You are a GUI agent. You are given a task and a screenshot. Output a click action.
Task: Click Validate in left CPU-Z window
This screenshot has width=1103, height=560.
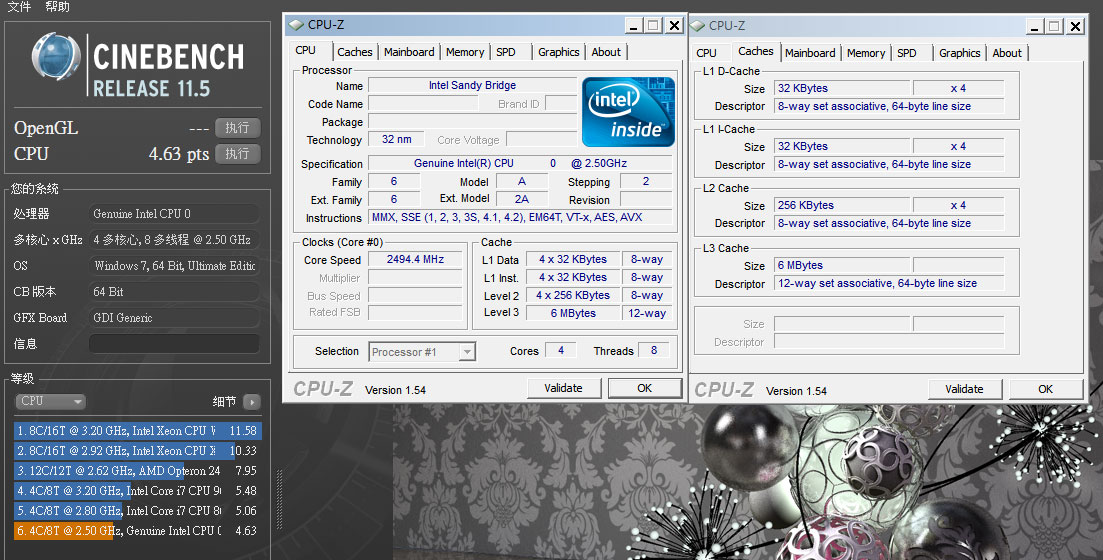pyautogui.click(x=563, y=388)
